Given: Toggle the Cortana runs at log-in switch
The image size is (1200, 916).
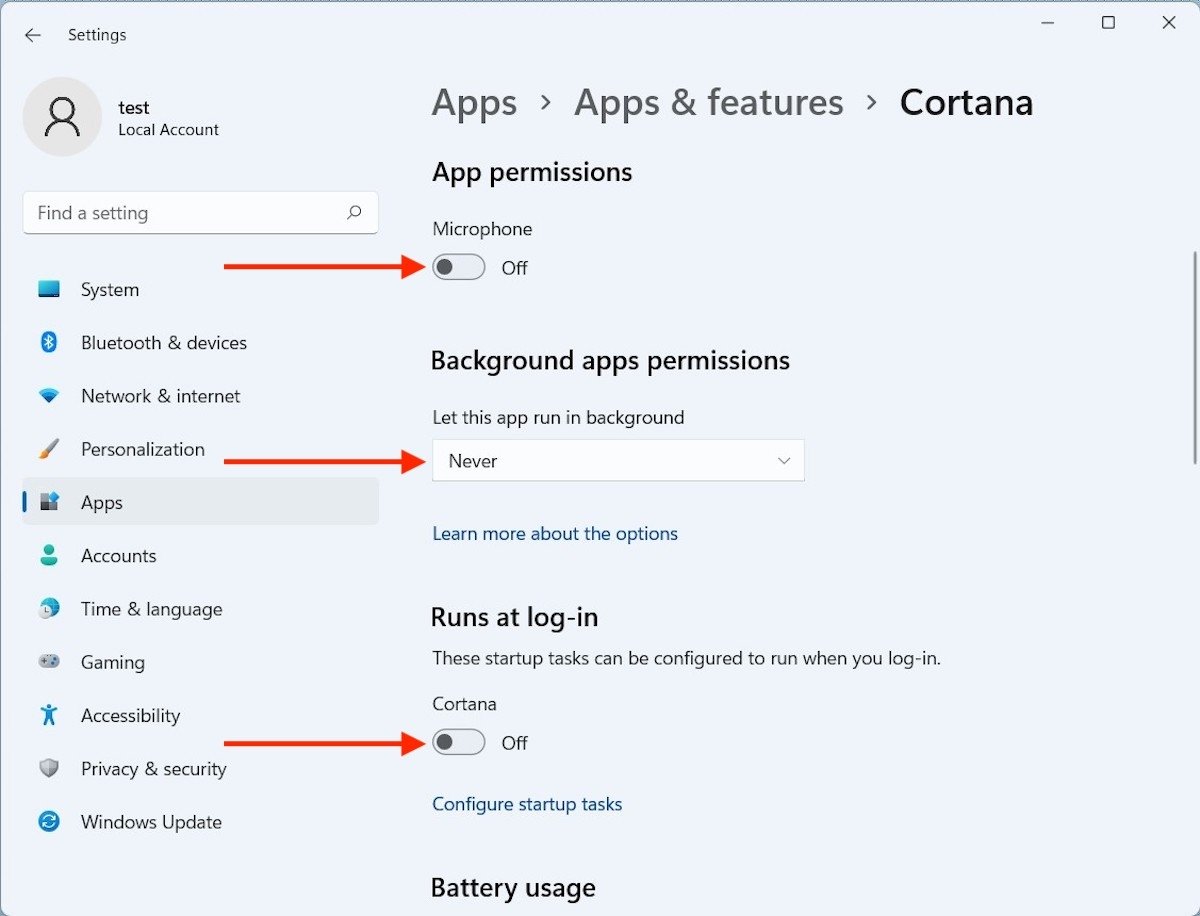Looking at the screenshot, I should click(459, 742).
